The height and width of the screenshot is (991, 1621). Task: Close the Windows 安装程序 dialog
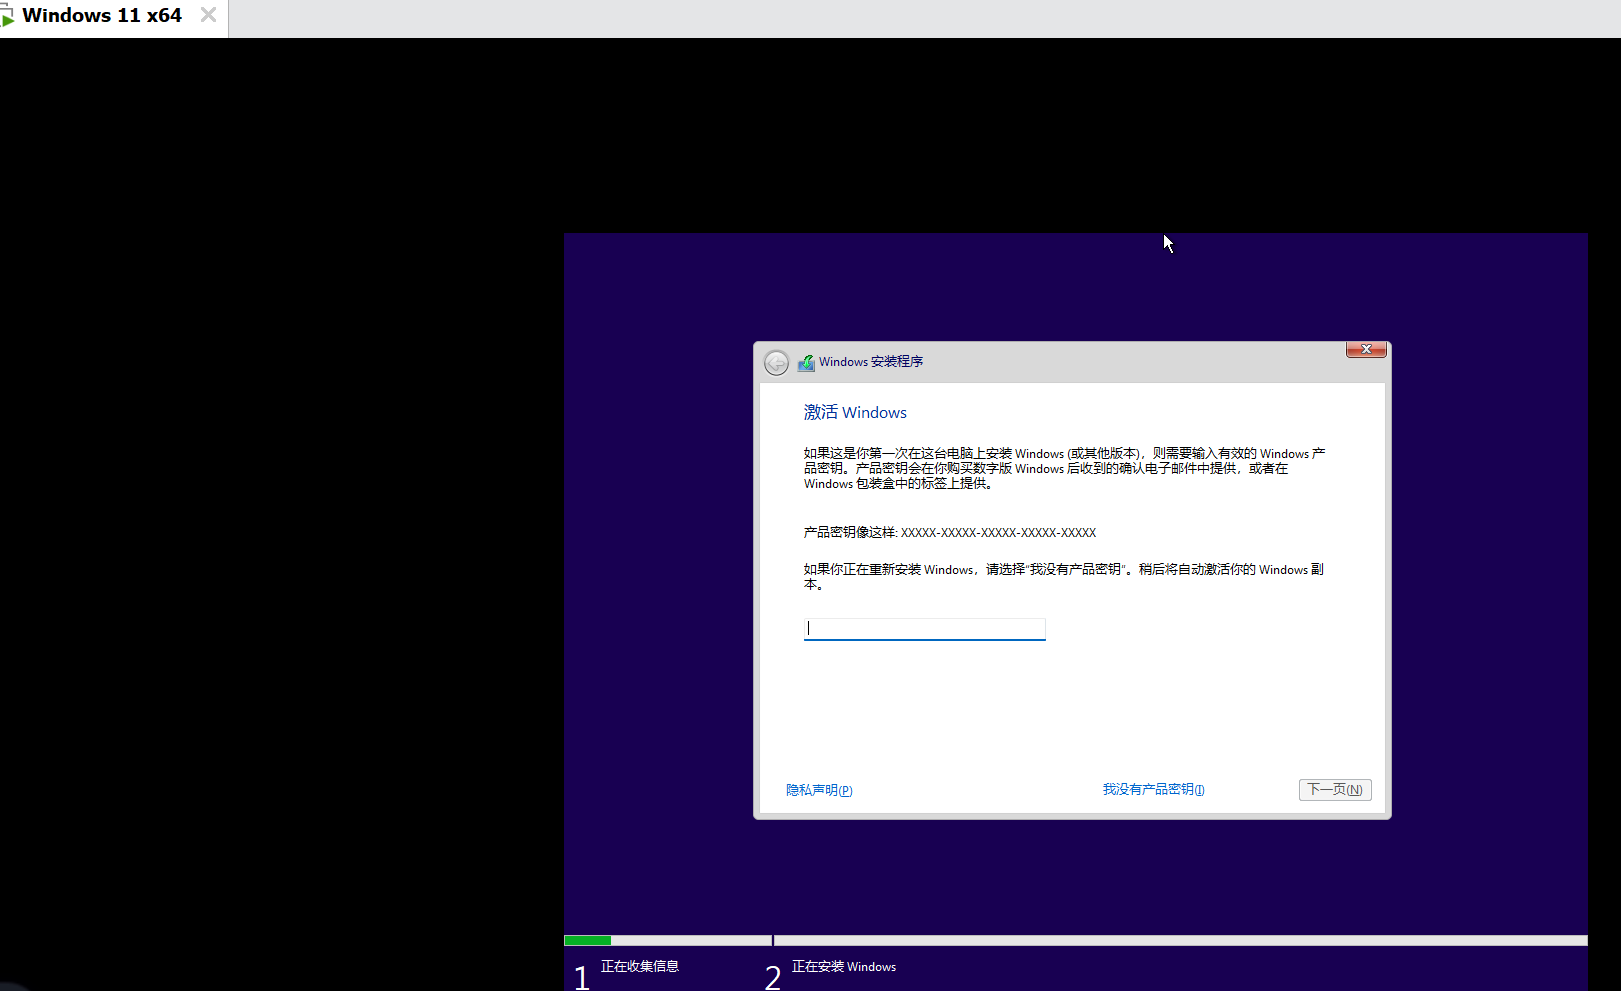1366,349
